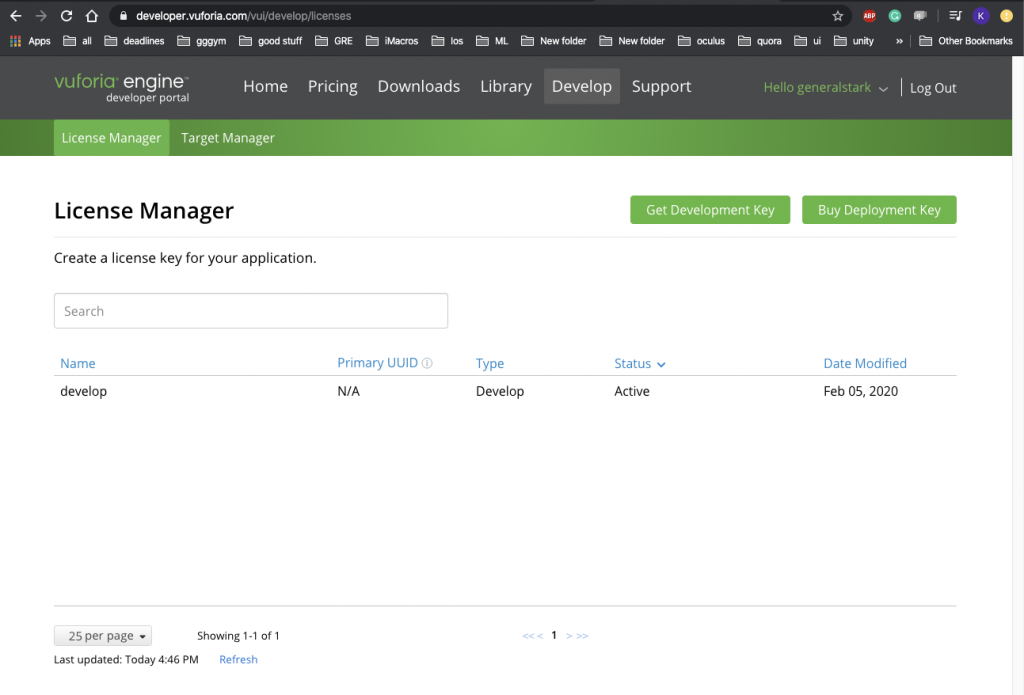This screenshot has width=1024, height=695.
Task: Open the 'develop' license entry
Action: click(84, 391)
